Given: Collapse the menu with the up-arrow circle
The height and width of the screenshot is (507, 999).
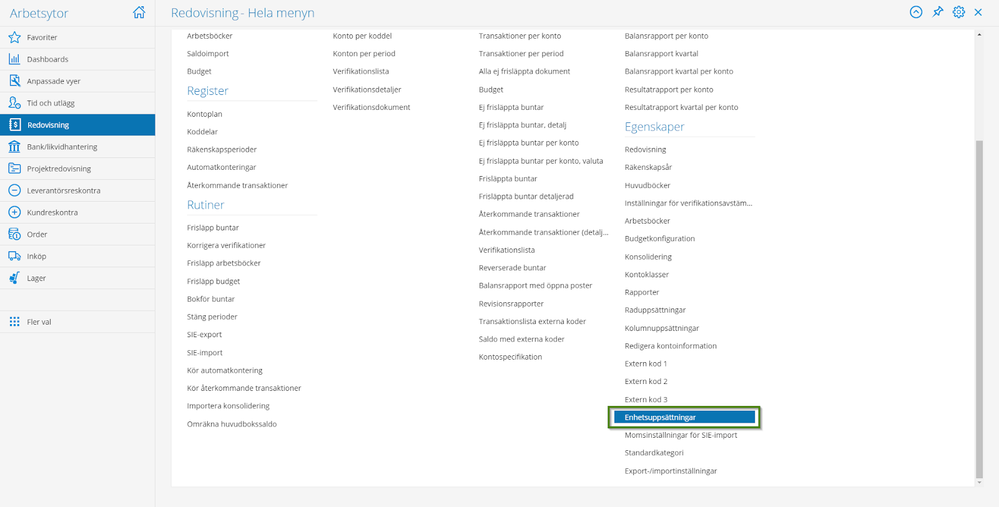Looking at the screenshot, I should [x=916, y=12].
